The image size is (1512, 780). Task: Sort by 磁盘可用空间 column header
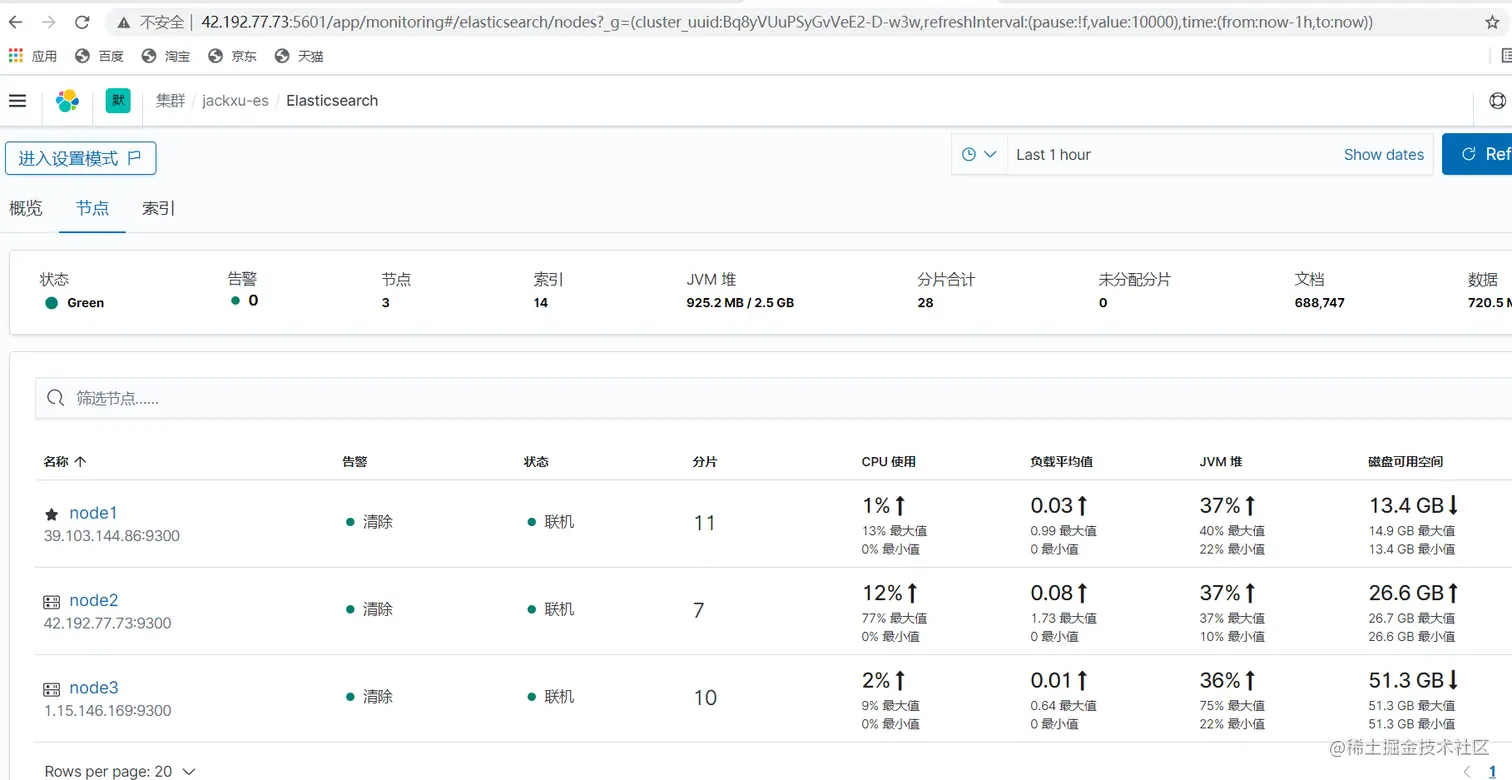pos(1406,462)
